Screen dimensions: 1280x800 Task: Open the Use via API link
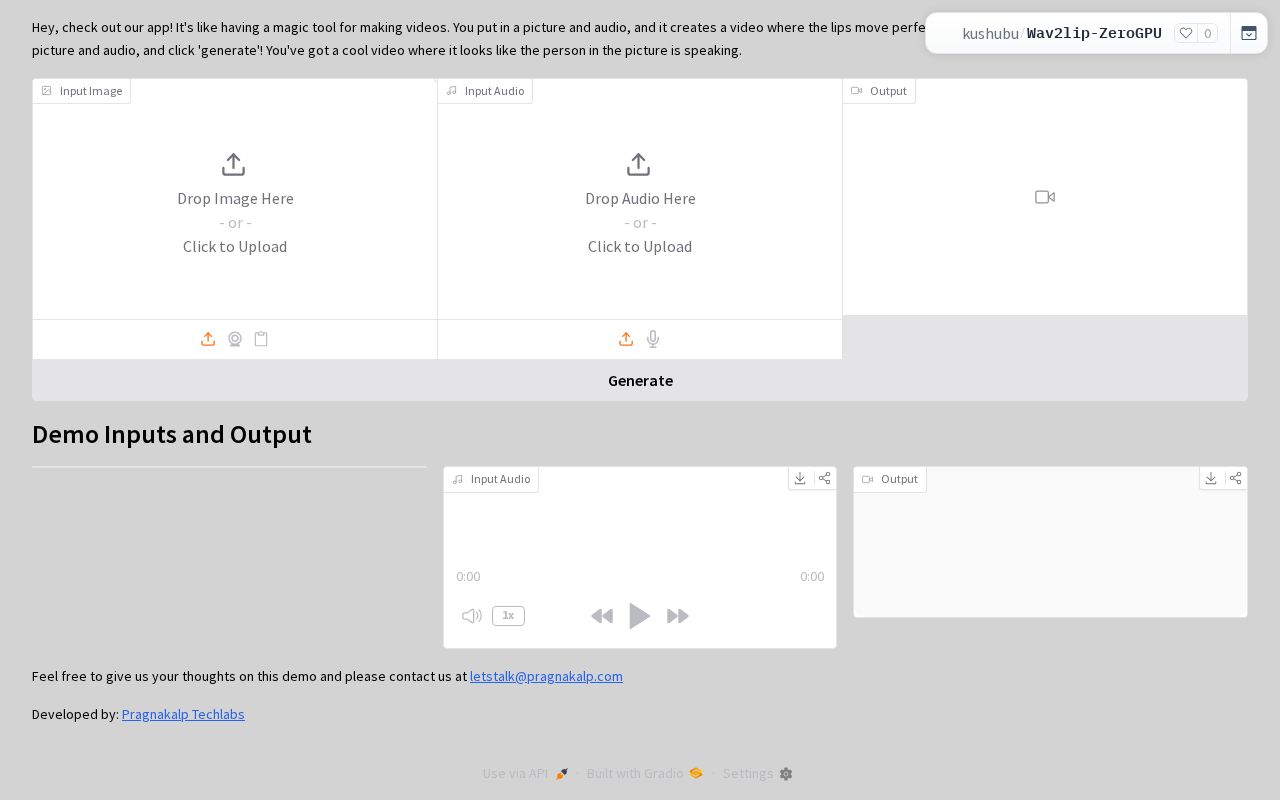[526, 773]
